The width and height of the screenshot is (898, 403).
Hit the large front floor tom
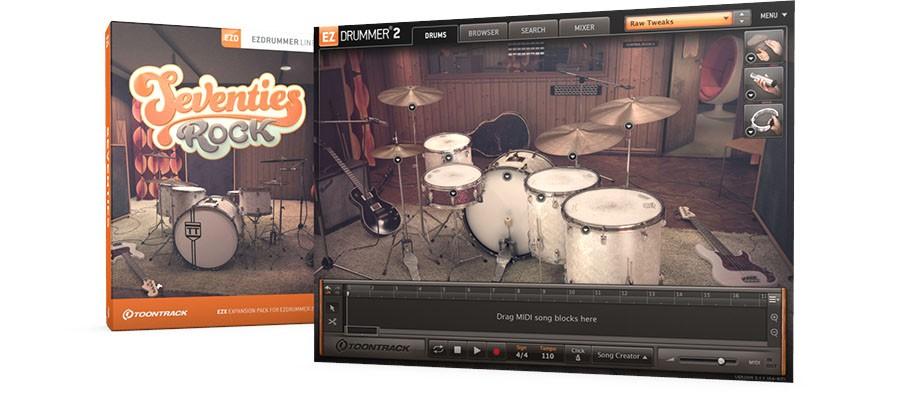pyautogui.click(x=613, y=207)
